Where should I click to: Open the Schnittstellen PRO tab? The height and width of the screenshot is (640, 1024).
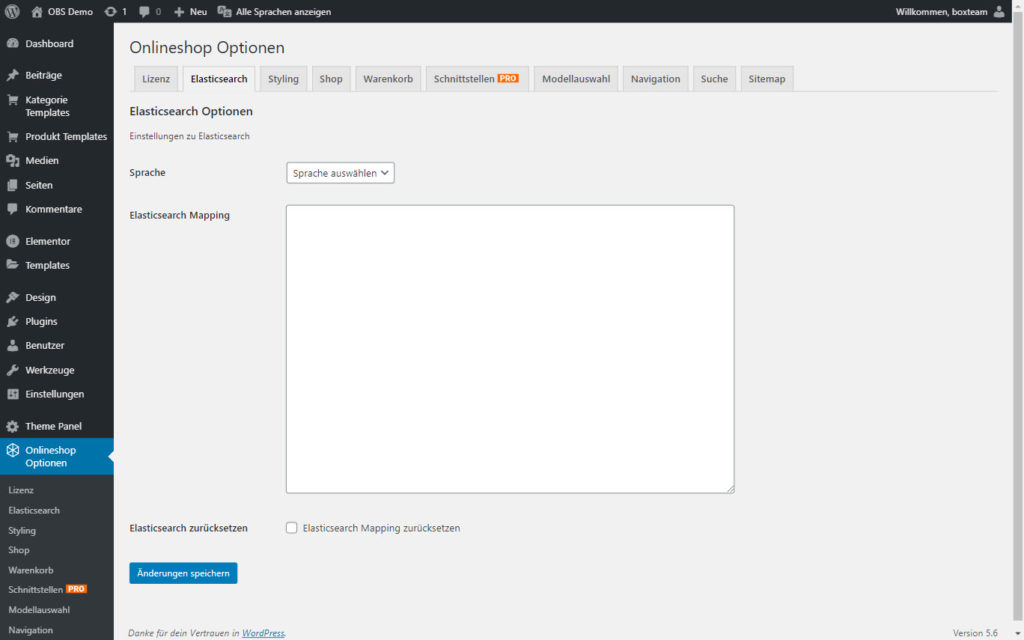(x=476, y=78)
